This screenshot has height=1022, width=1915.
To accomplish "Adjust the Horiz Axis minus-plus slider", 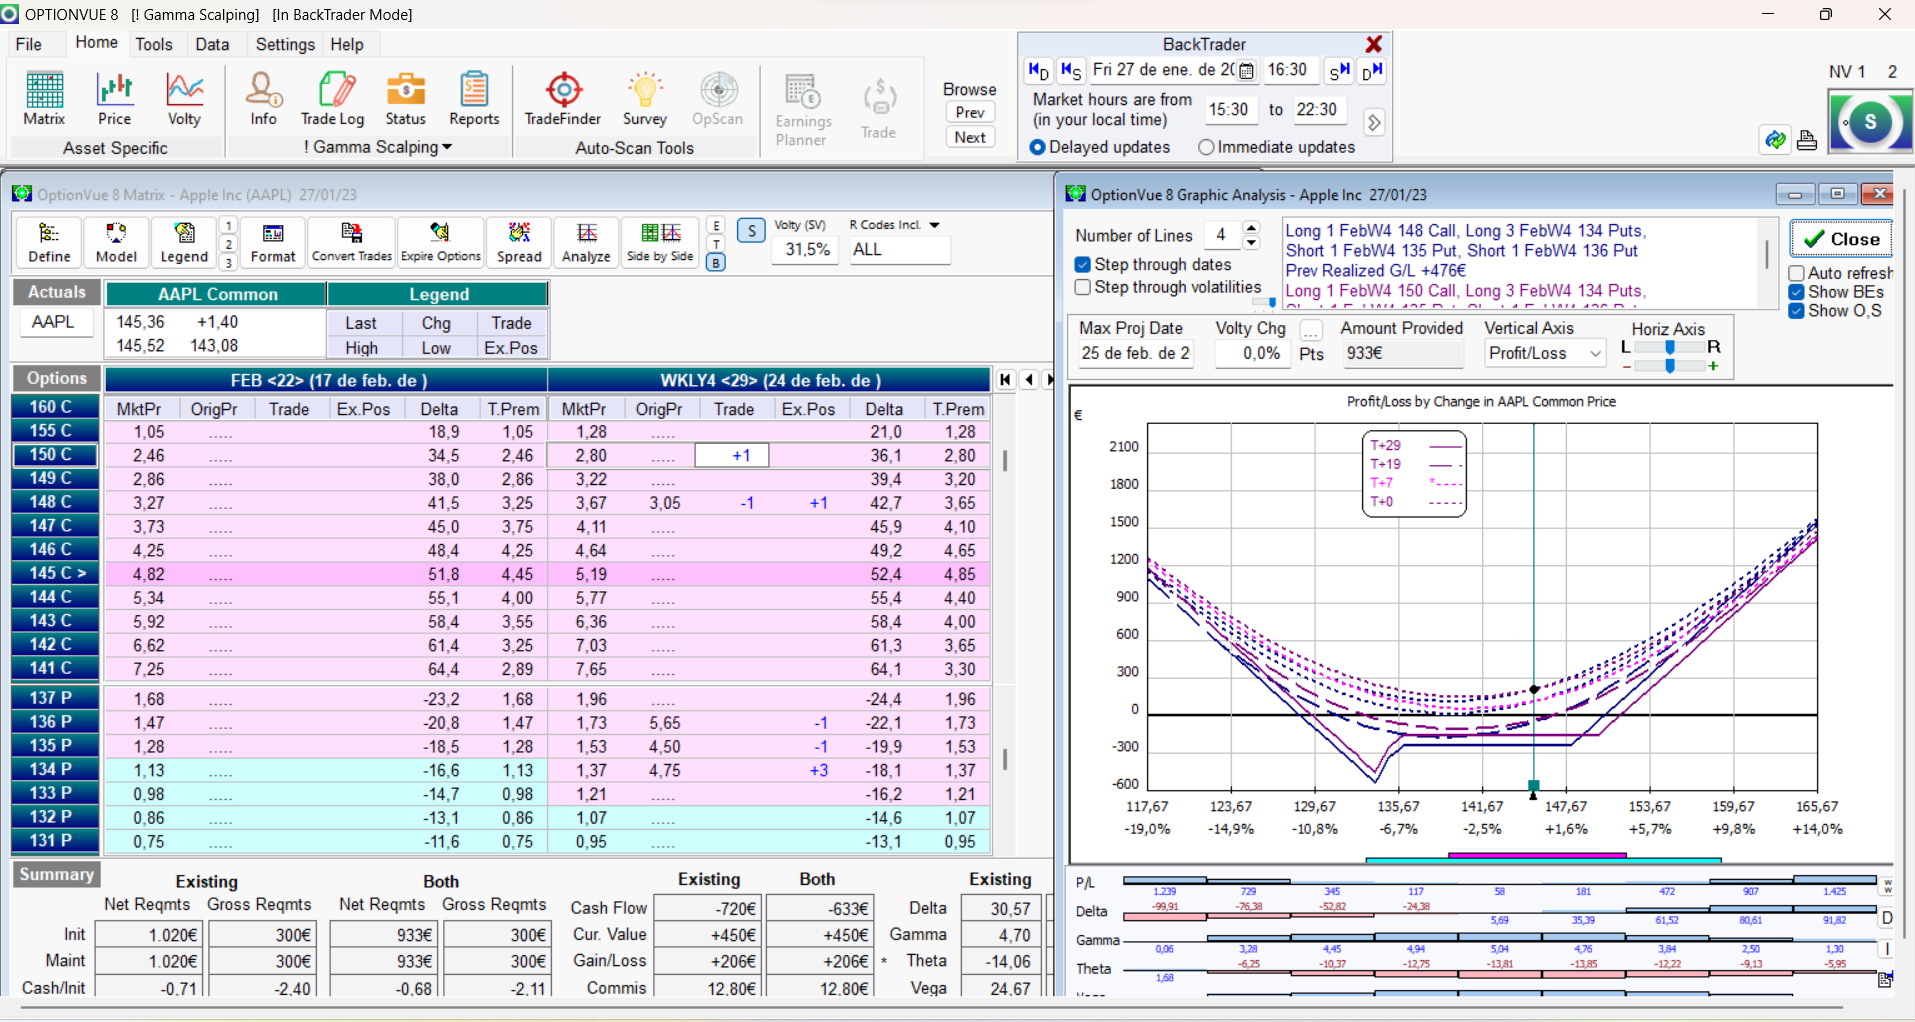I will coord(1670,366).
